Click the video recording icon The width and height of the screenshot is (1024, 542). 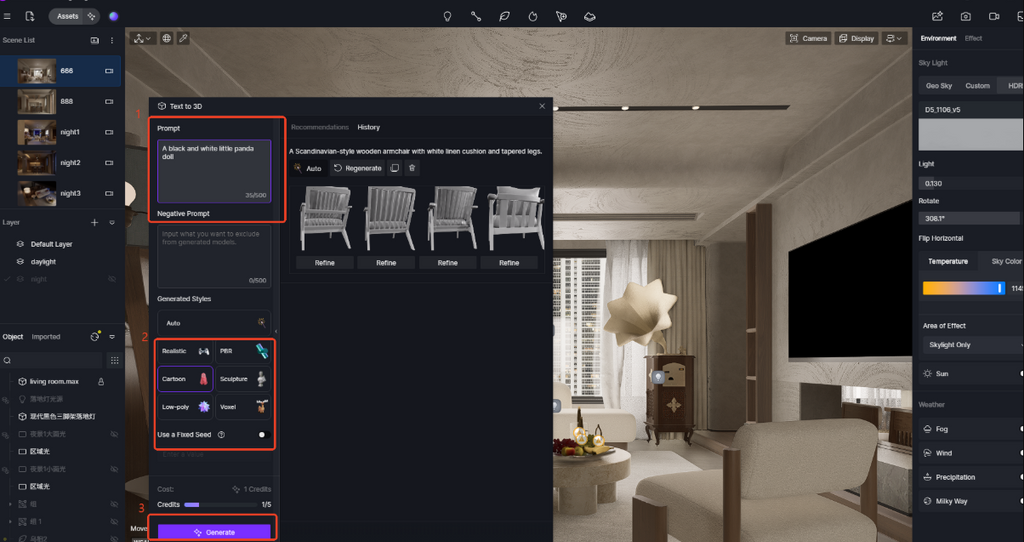pos(994,16)
